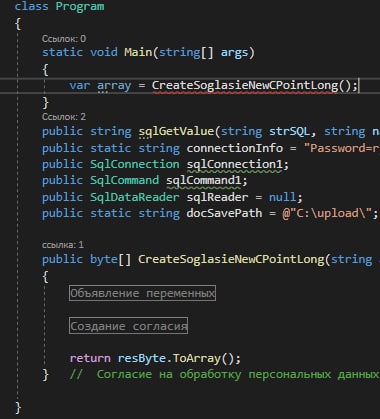This screenshot has height=419, width=380.
Task: Click the @"C:\upload\" string literal
Action: 326,213
